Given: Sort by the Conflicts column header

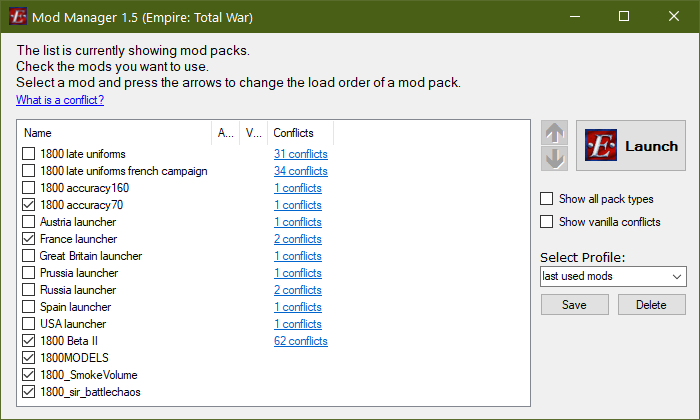Looking at the screenshot, I should click(x=300, y=133).
